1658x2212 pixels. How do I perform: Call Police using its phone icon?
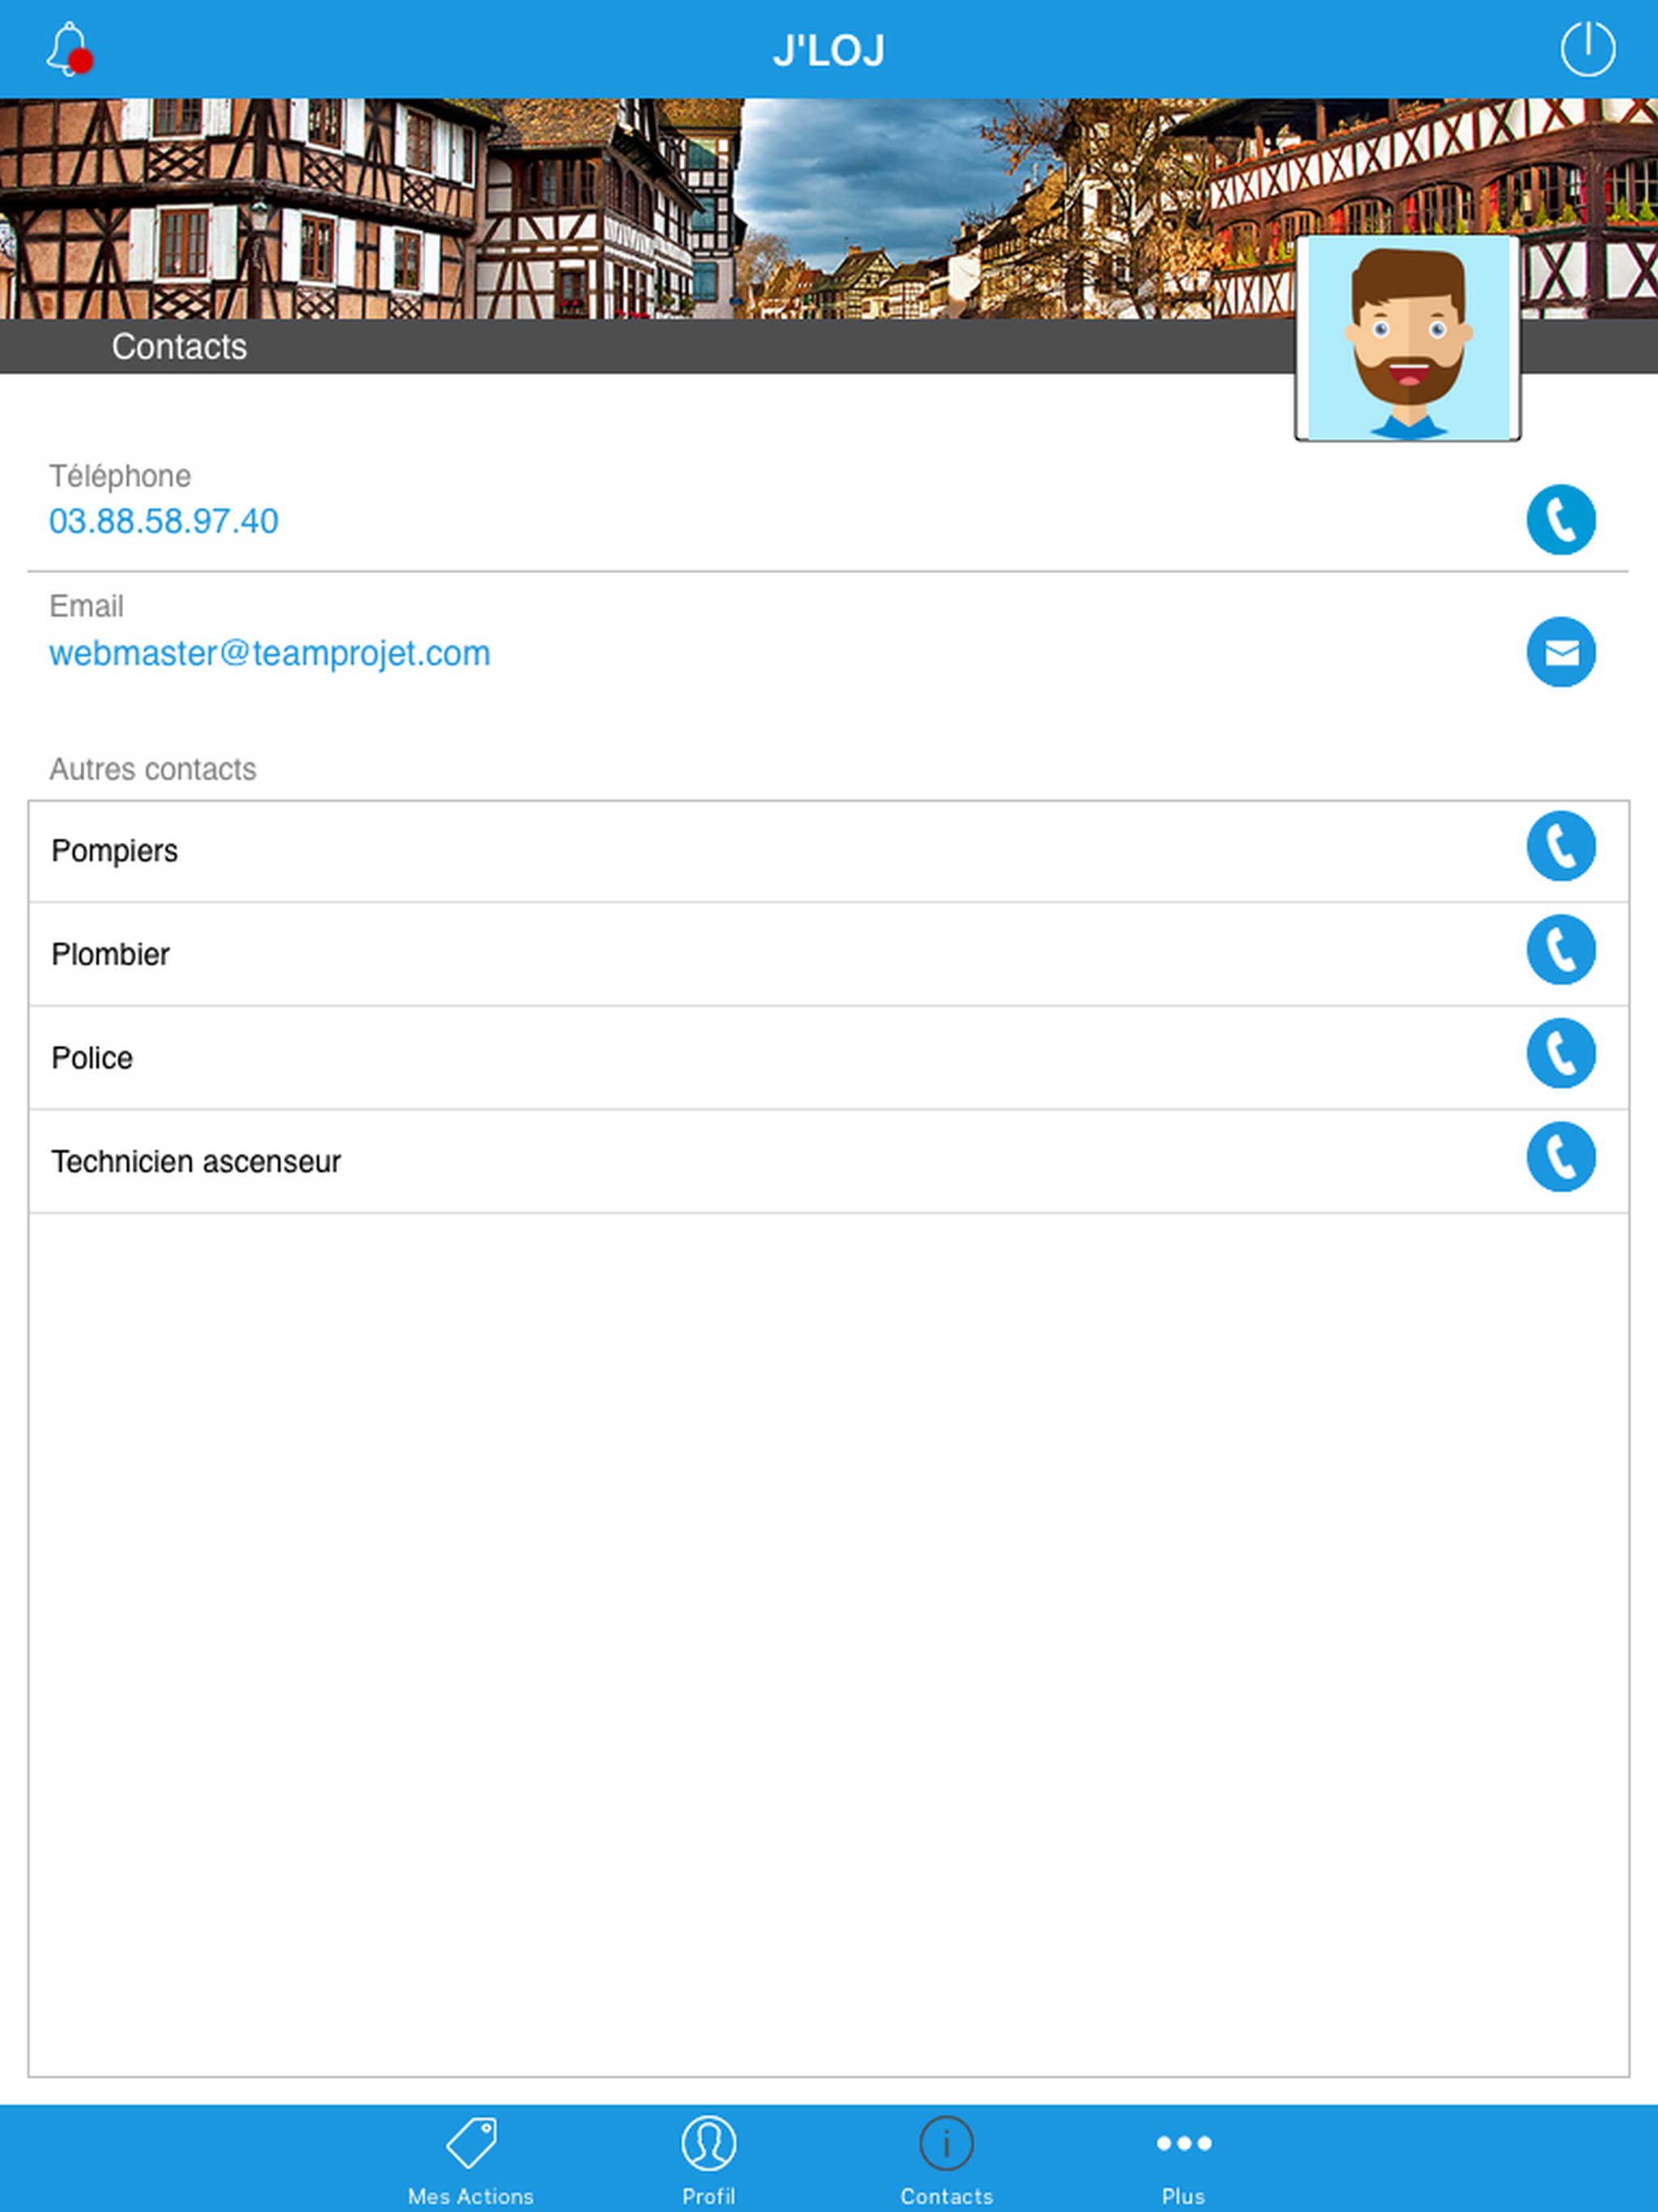pyautogui.click(x=1560, y=1053)
